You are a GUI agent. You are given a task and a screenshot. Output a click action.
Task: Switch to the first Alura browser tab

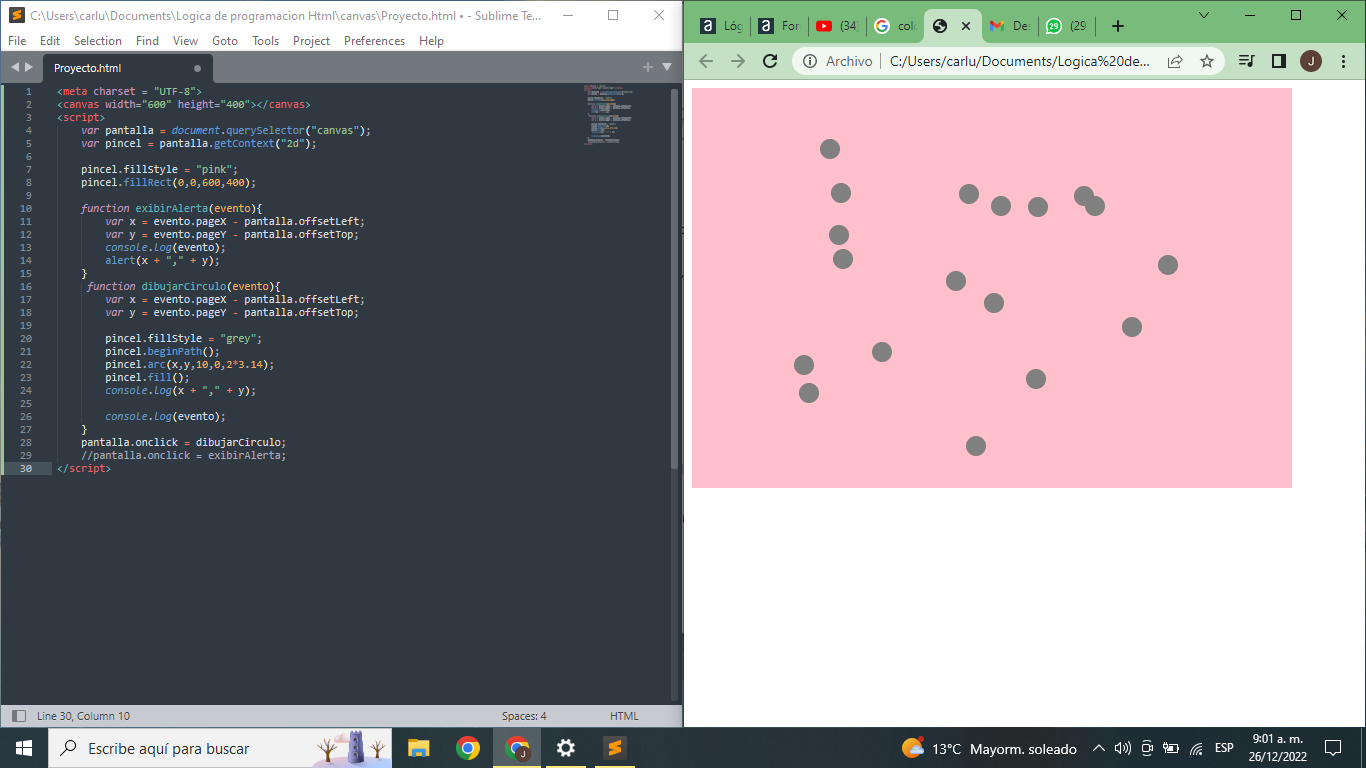coord(720,26)
